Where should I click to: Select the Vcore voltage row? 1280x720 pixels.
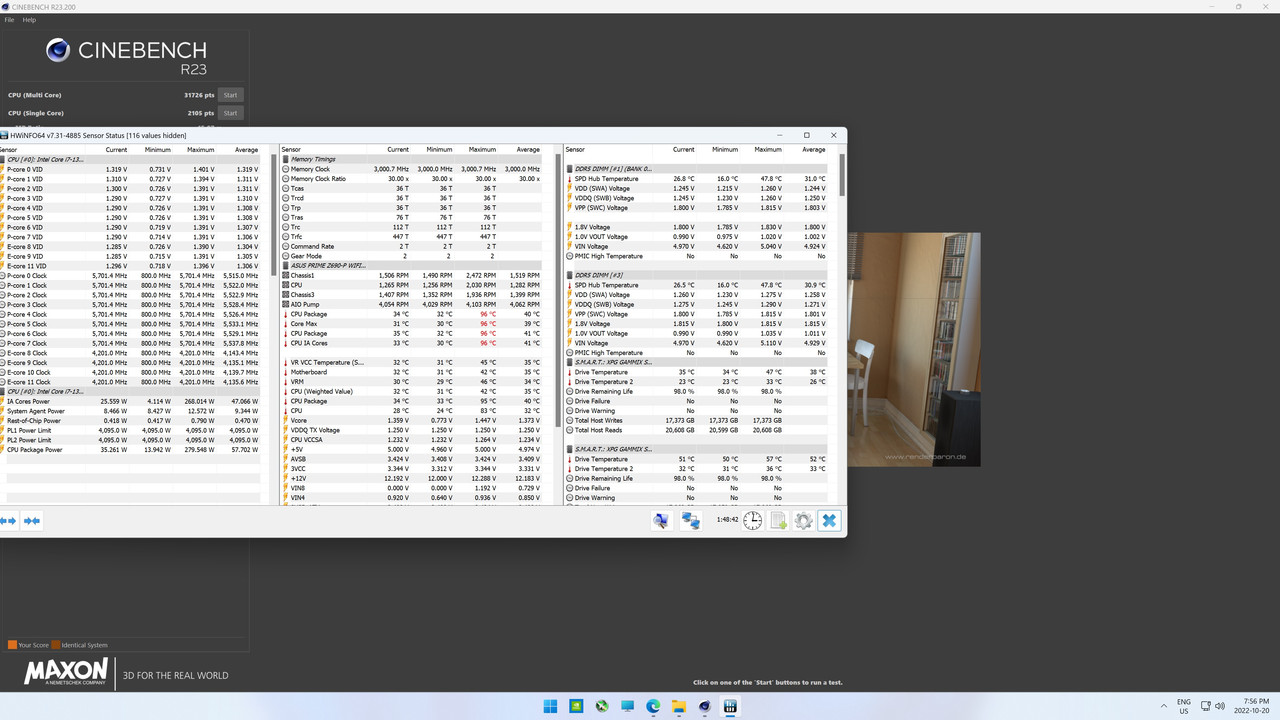tap(411, 420)
